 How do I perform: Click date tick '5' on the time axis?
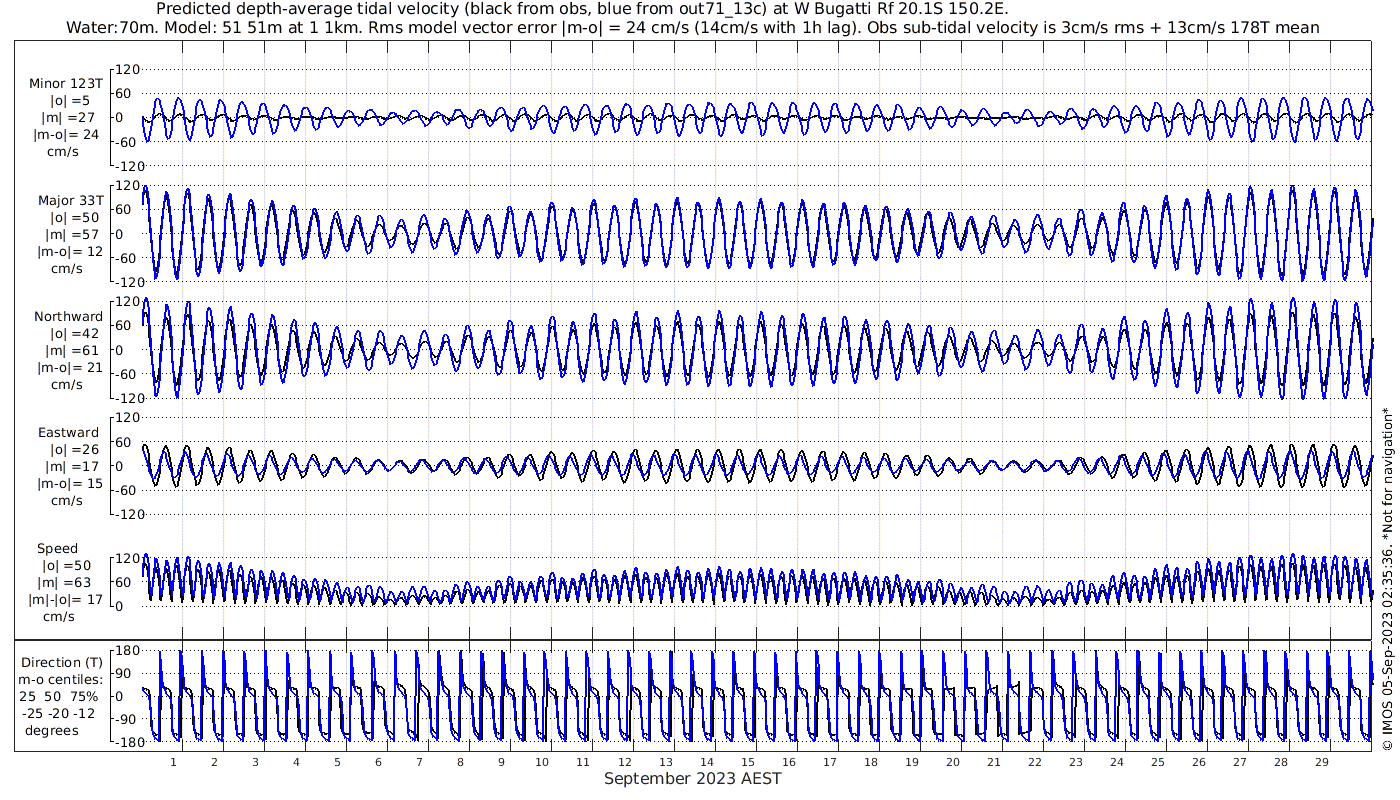tap(338, 762)
